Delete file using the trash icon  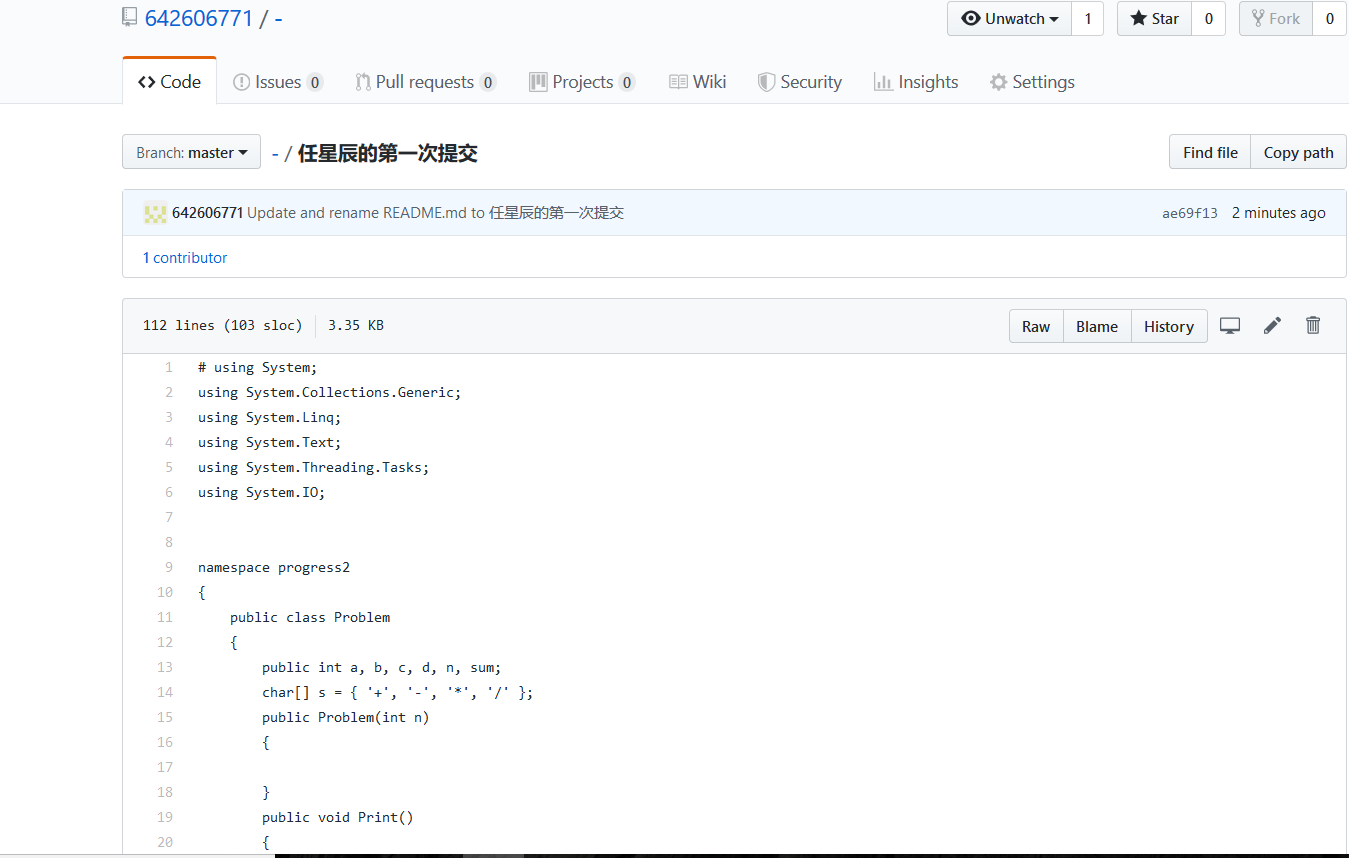tap(1313, 325)
